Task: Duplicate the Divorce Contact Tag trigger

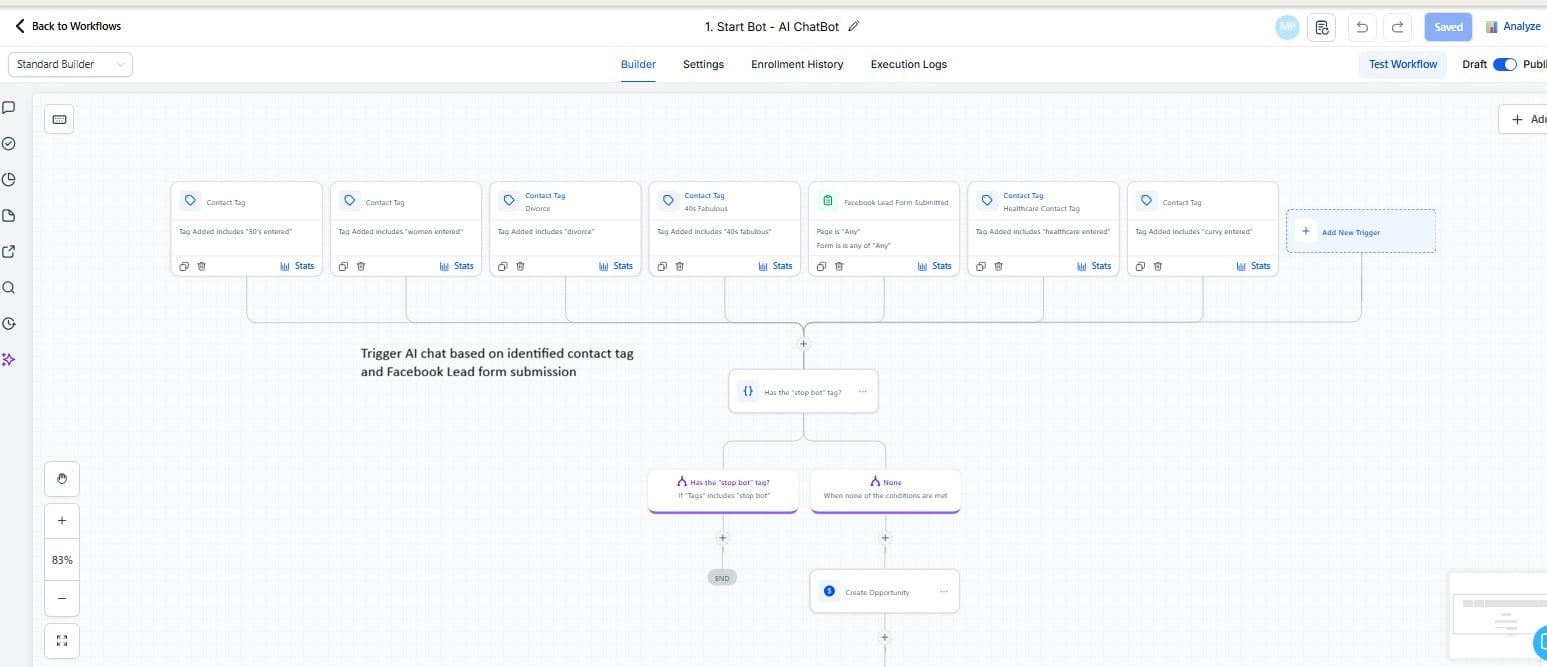Action: click(502, 266)
